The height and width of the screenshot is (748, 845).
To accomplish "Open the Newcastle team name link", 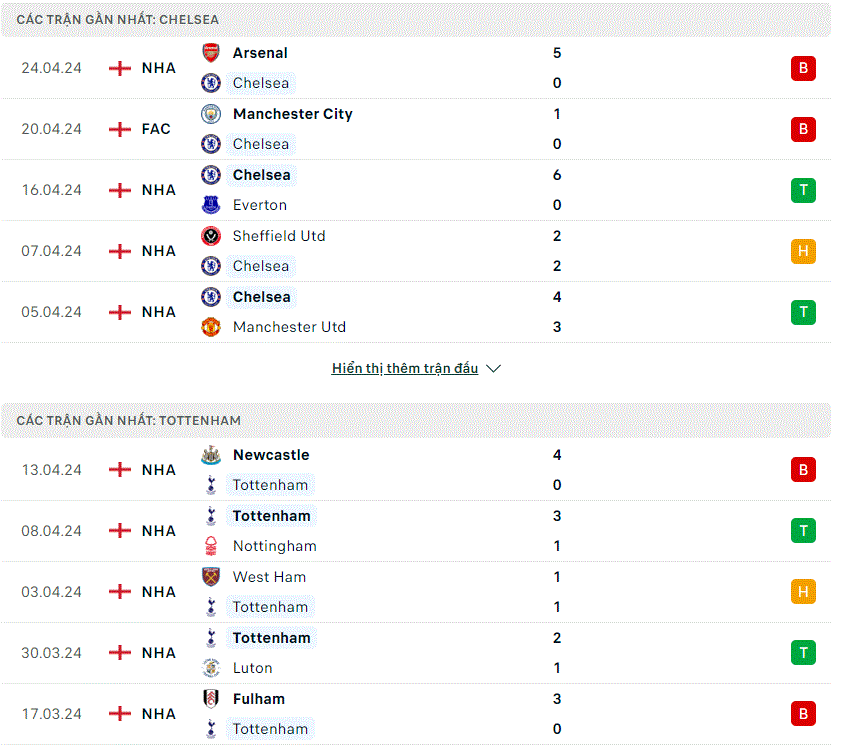I will [x=271, y=455].
